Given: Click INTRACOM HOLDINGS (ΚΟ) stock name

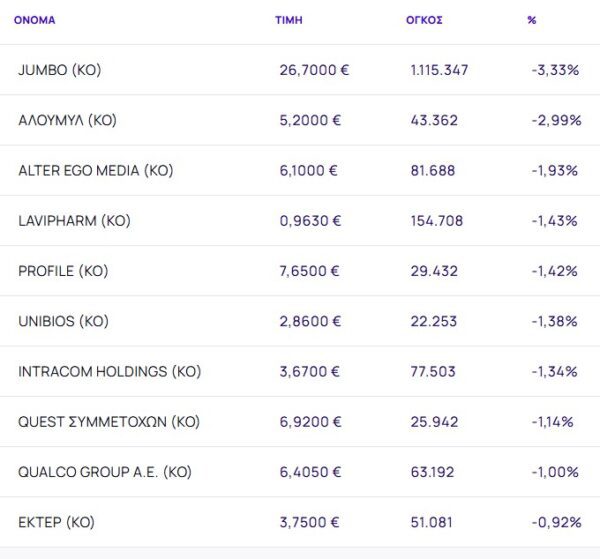Looking at the screenshot, I should click(x=110, y=371).
